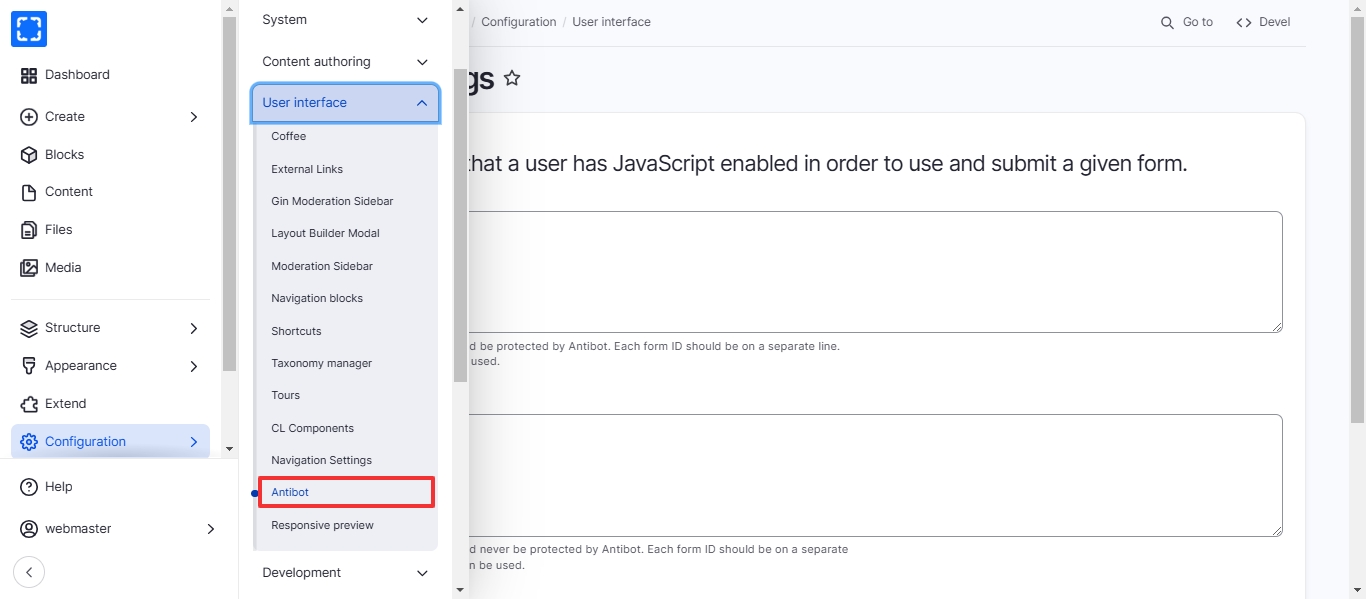Open the Navigation Settings menu item
The image size is (1366, 599).
point(321,460)
